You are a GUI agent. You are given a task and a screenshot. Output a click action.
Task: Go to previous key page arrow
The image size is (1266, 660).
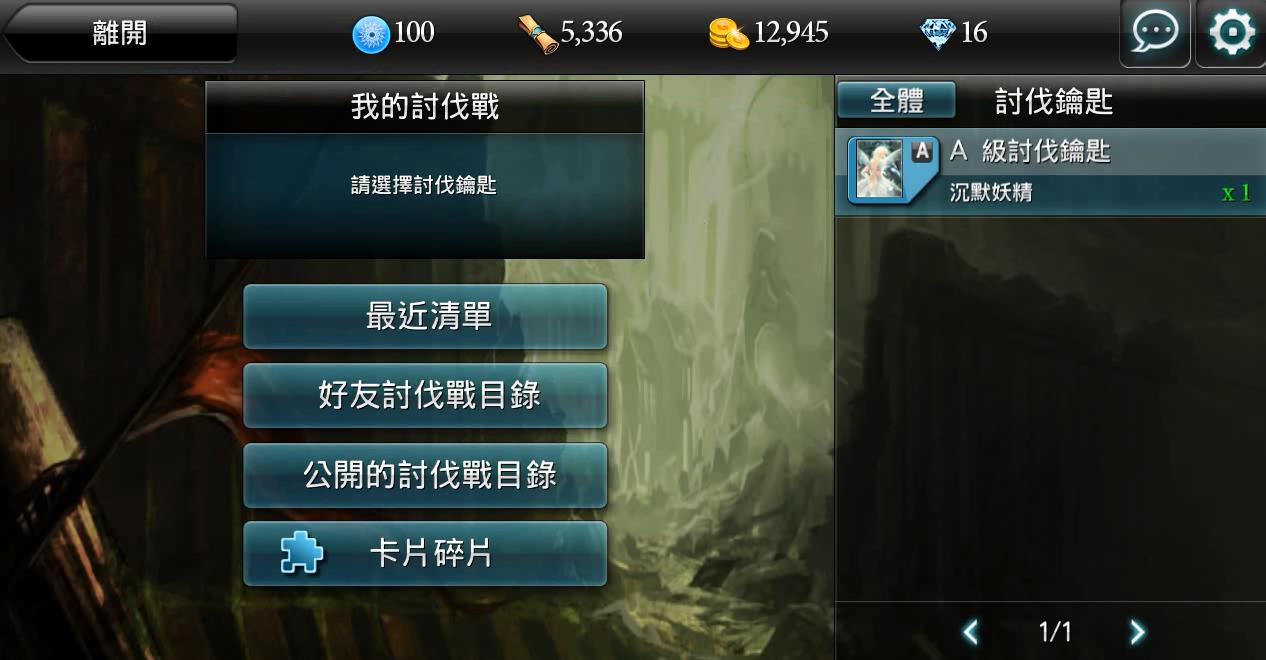coord(970,631)
